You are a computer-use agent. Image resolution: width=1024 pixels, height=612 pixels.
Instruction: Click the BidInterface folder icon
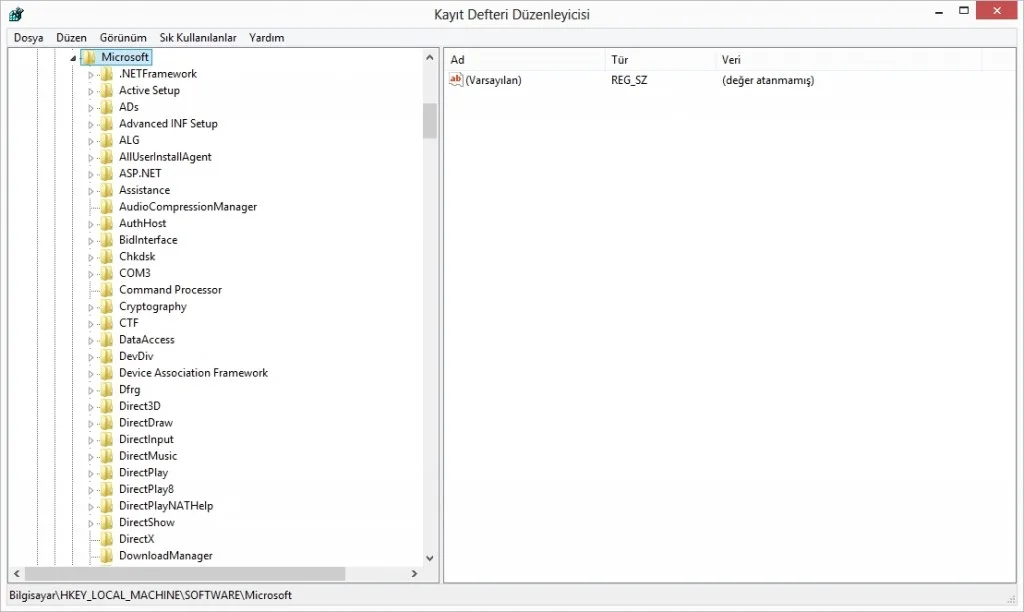pyautogui.click(x=106, y=240)
